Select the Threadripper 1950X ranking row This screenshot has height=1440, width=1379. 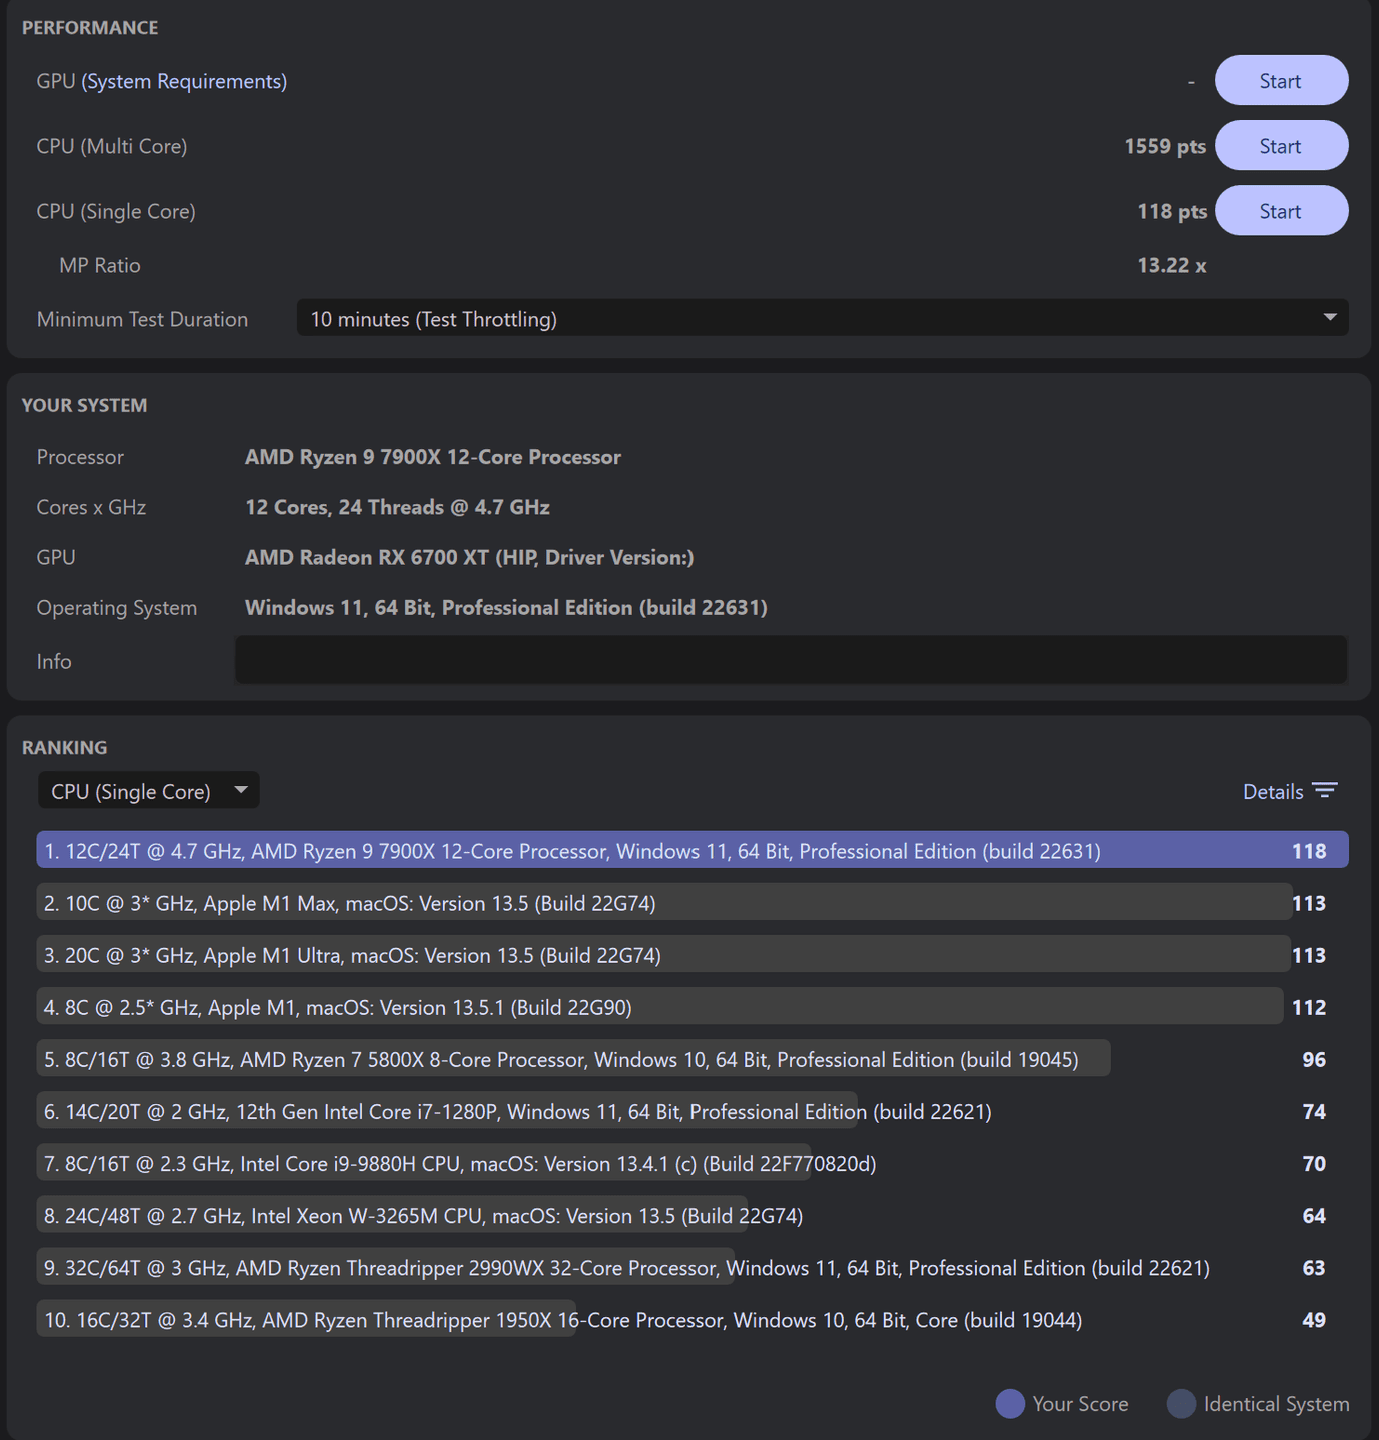[692, 1319]
